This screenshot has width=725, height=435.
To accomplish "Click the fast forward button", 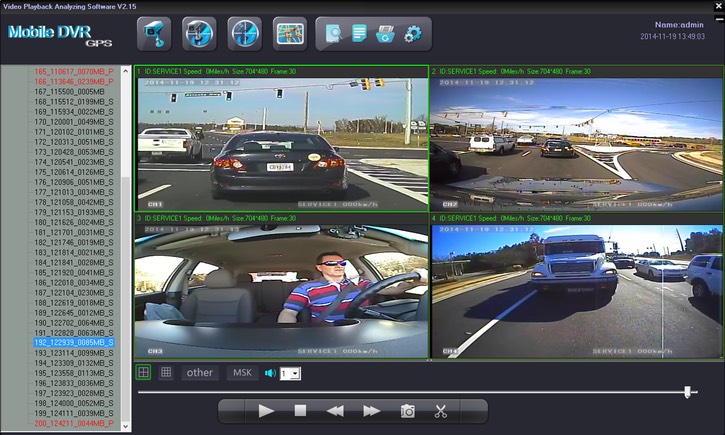I will coord(371,411).
